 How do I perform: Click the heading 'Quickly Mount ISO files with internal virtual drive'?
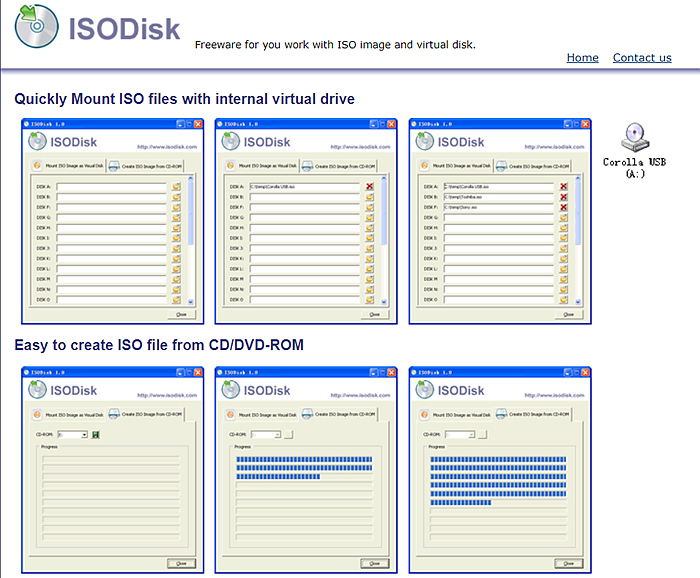point(184,99)
